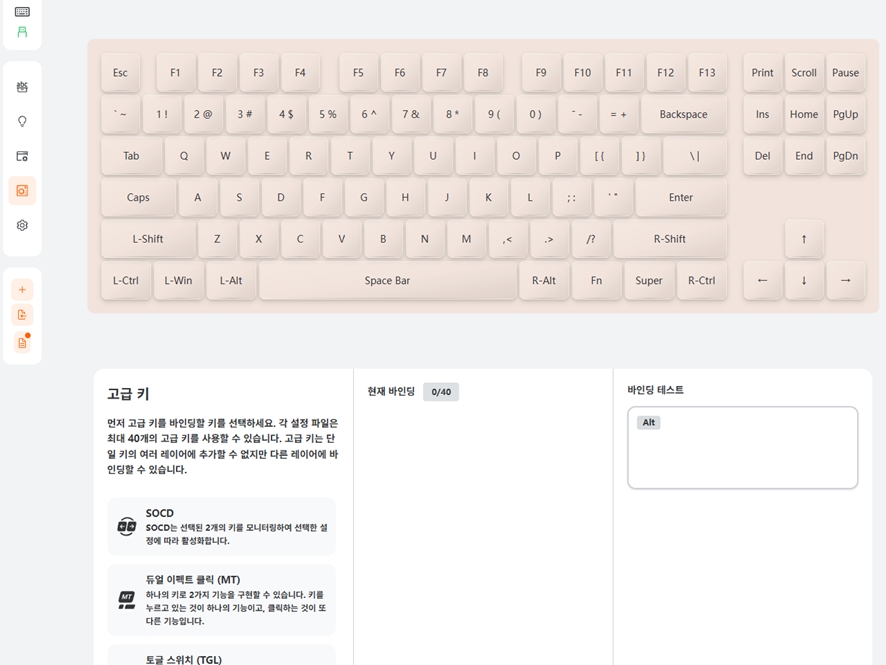The image size is (886, 665).
Task: Select the Ins key
Action: point(762,114)
